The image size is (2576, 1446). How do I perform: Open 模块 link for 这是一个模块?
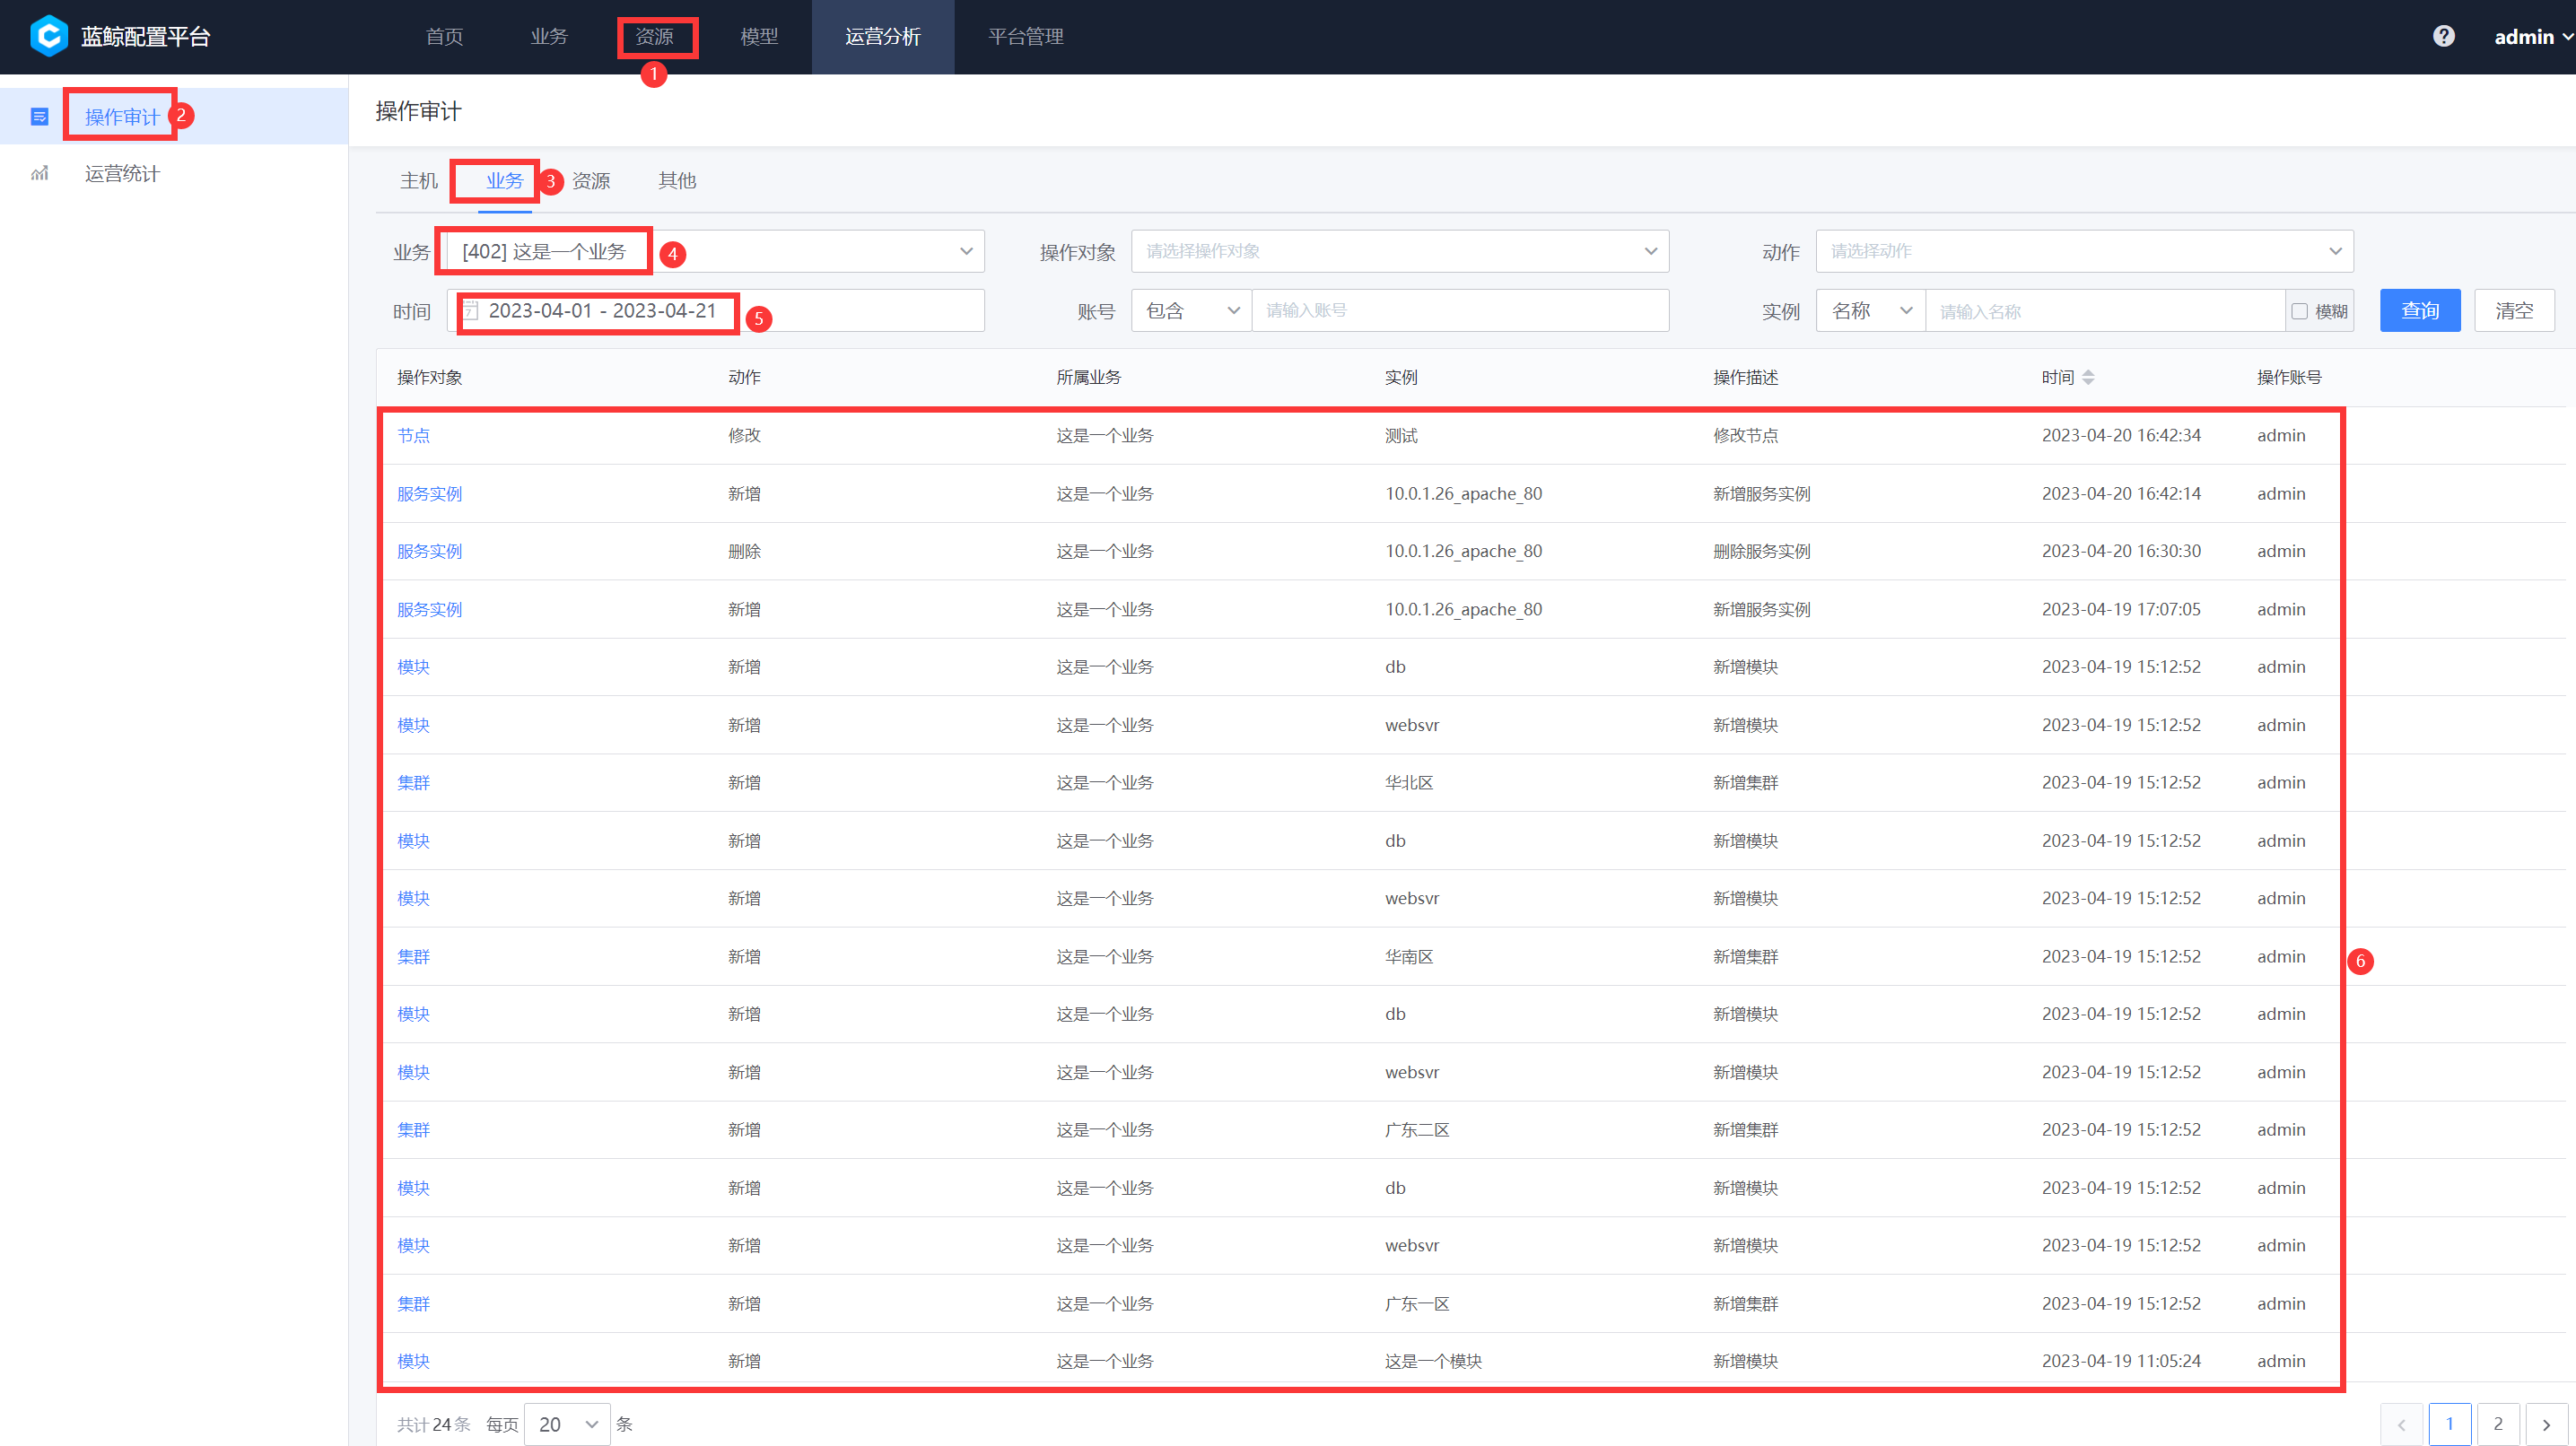[x=413, y=1362]
